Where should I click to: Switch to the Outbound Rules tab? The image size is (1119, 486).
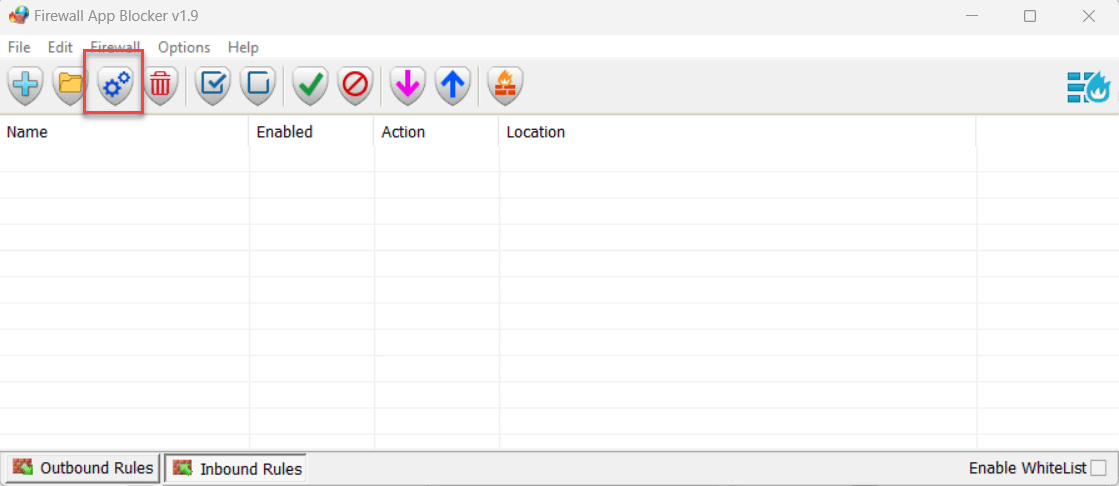coord(83,468)
